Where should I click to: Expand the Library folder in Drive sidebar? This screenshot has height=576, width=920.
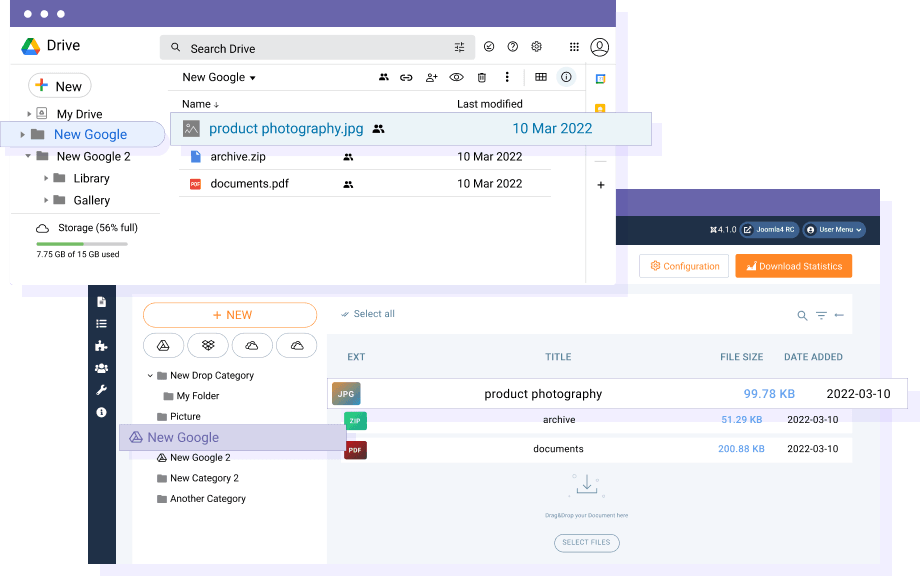pos(47,178)
